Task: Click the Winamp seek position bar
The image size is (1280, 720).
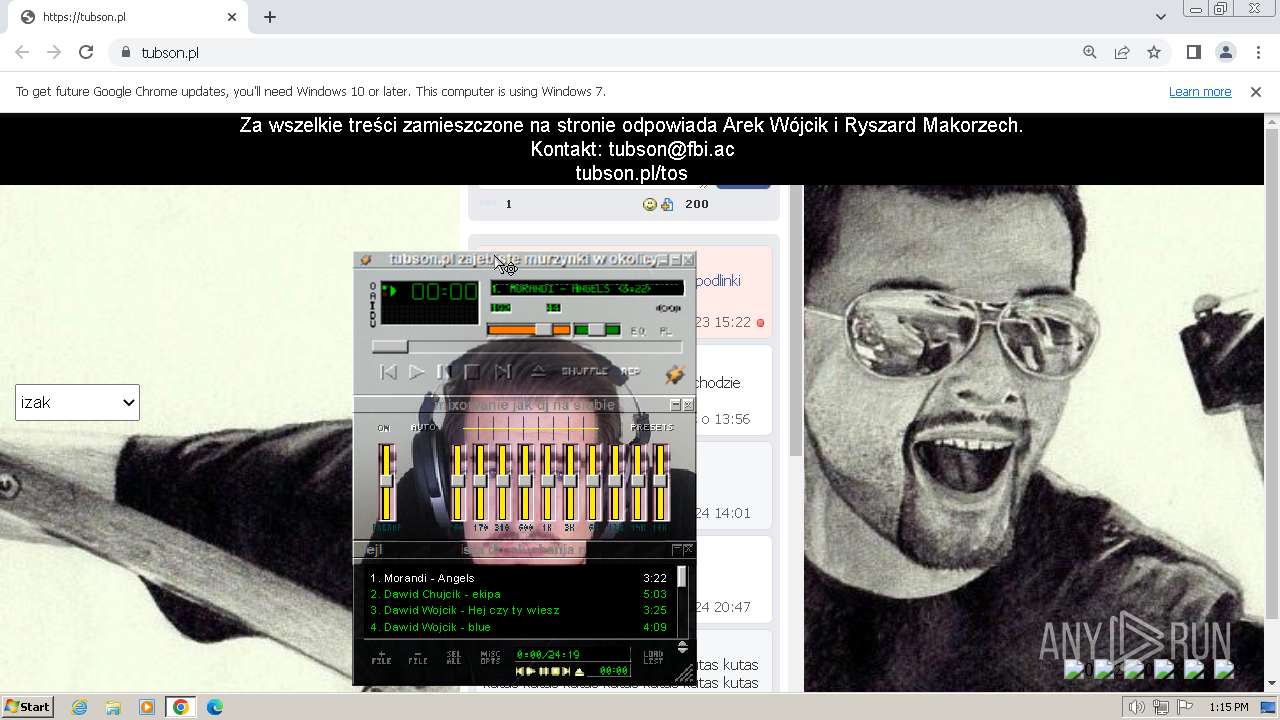Action: (x=527, y=347)
